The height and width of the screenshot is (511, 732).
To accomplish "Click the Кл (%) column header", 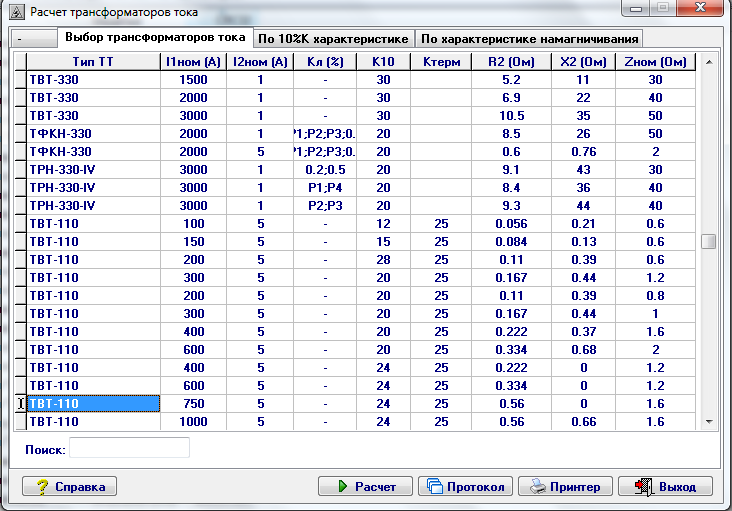I will (325, 62).
